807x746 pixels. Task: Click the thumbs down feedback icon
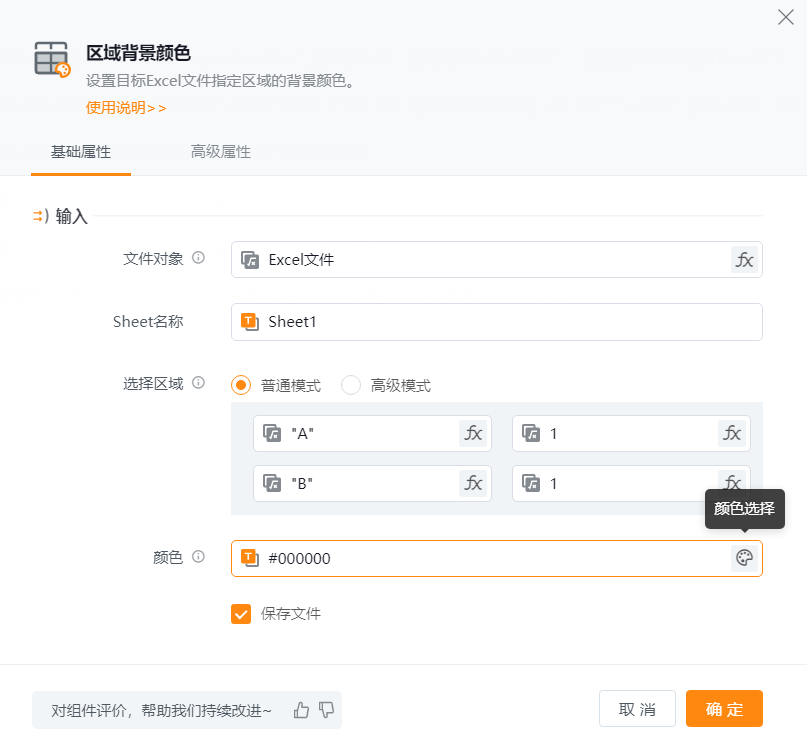(326, 710)
